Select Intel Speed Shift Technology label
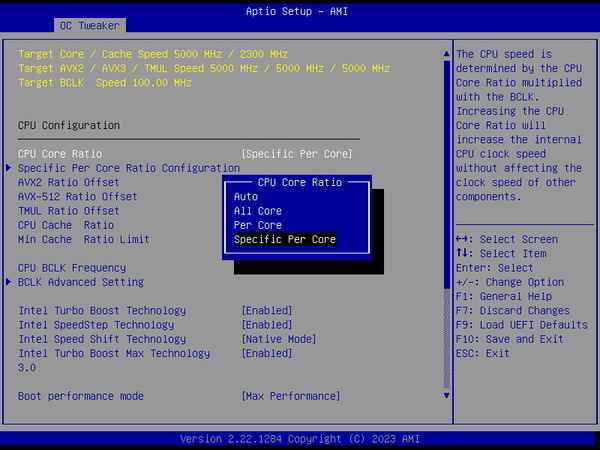600x450 pixels. (x=102, y=339)
